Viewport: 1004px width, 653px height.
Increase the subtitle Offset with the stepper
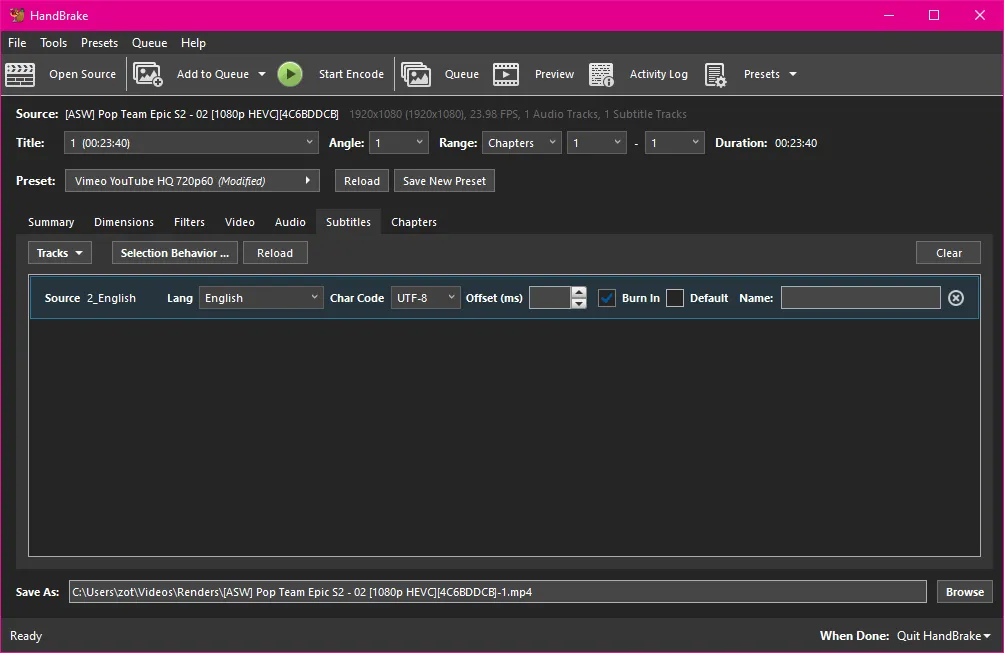click(x=578, y=292)
